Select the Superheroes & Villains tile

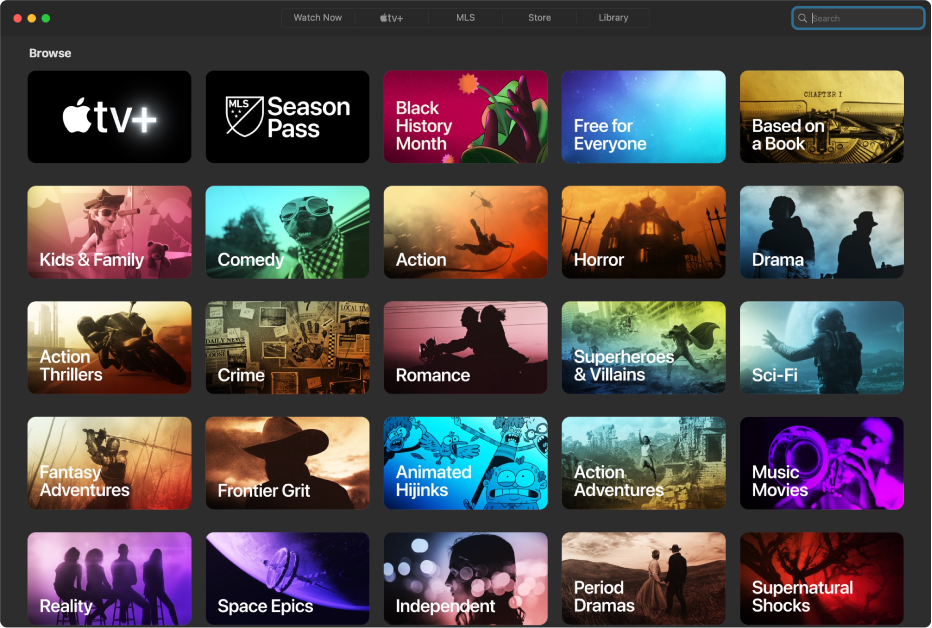tap(643, 347)
